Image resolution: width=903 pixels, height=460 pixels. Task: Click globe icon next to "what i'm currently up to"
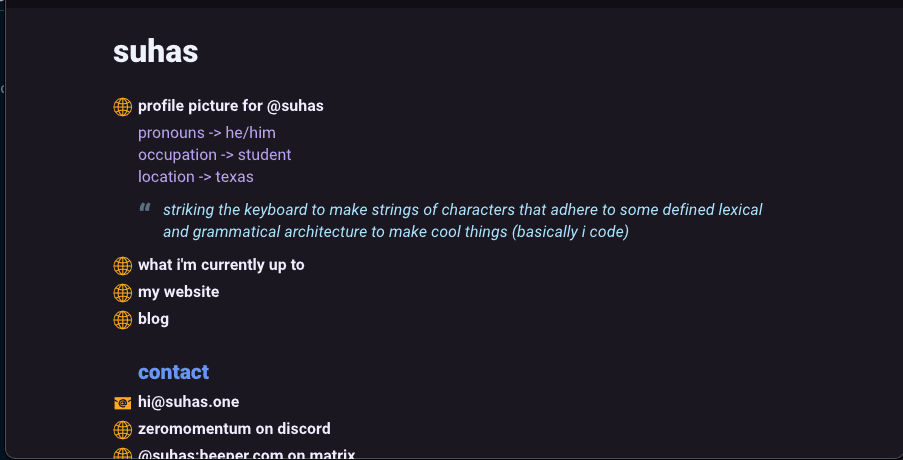(x=123, y=266)
